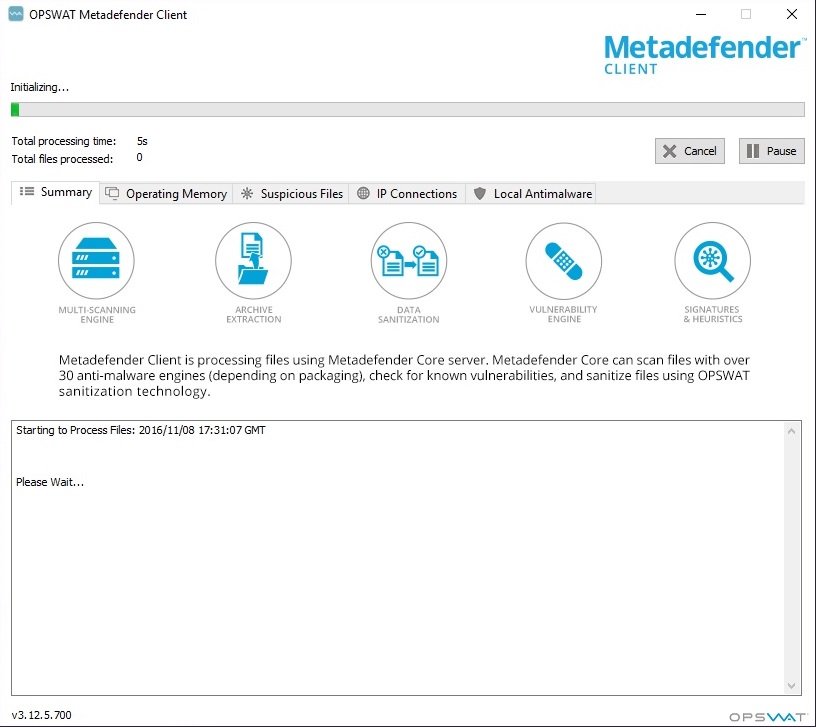Screen dimensions: 816x727
Task: Switch to the Suspicious Files tab
Action: (291, 194)
